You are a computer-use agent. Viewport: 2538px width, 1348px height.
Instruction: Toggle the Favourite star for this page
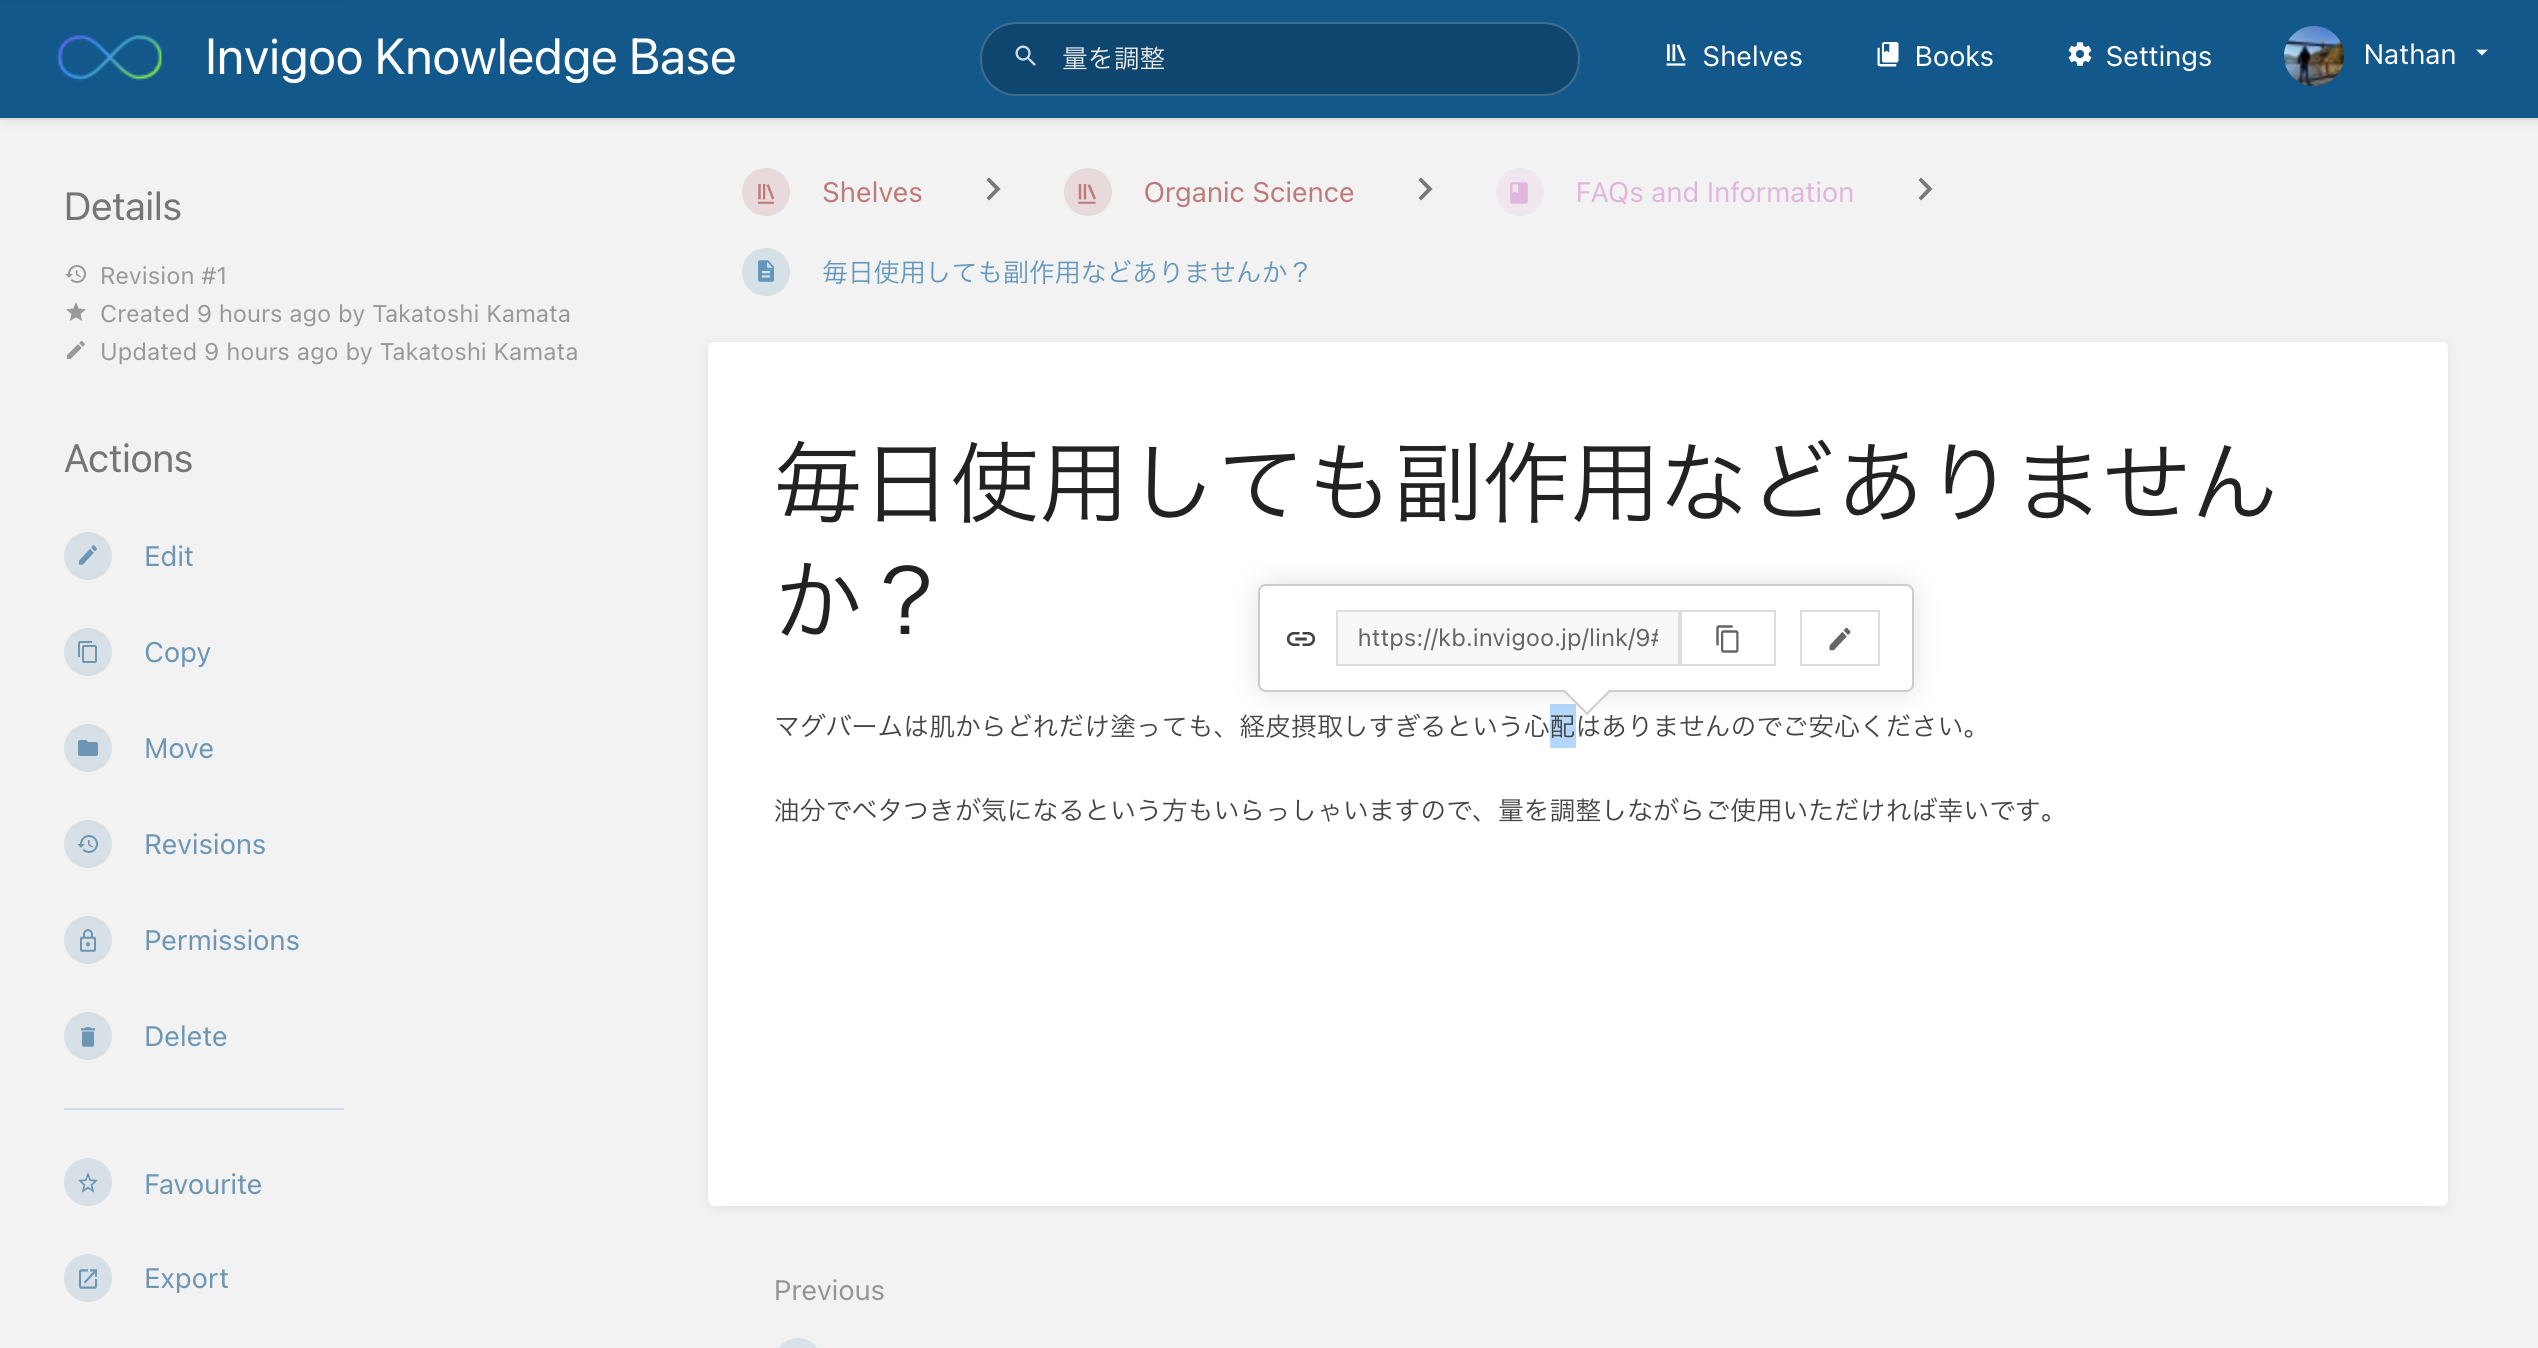coord(88,1183)
